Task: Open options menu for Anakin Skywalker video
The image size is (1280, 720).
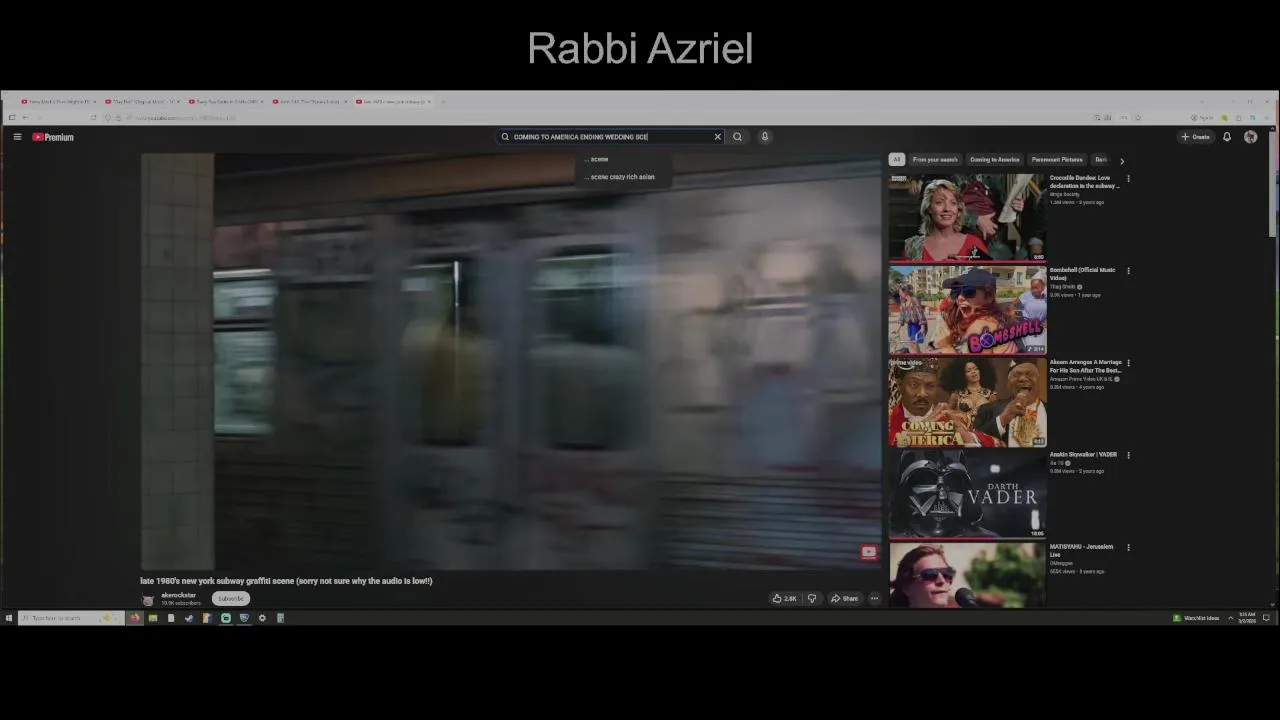Action: (1128, 455)
